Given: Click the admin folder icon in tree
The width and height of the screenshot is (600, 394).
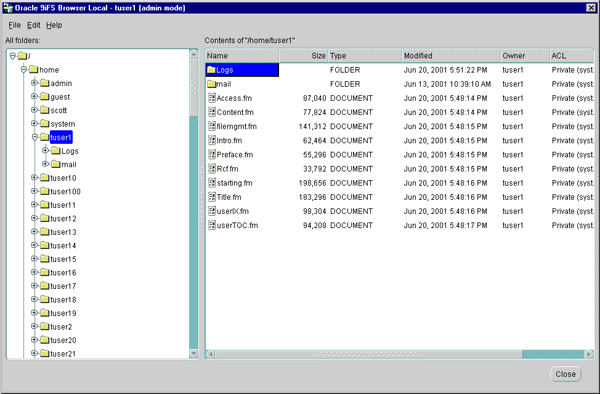Looking at the screenshot, I should point(45,83).
